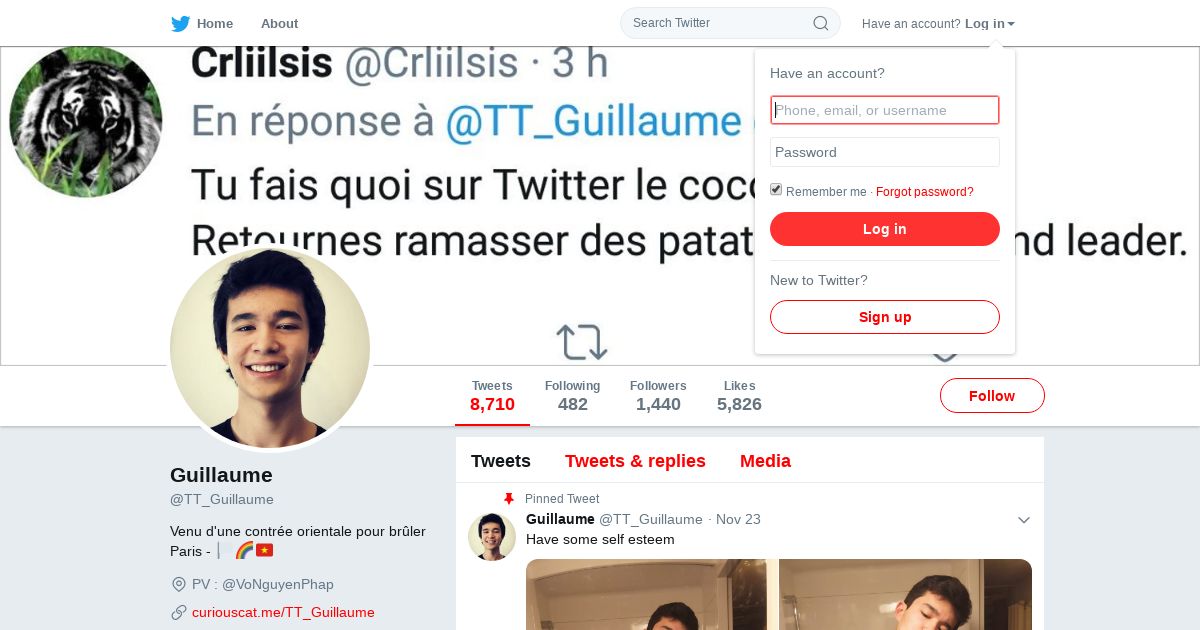This screenshot has width=1200, height=630.
Task: Click the retweet arrows icon in header image
Action: coord(582,342)
